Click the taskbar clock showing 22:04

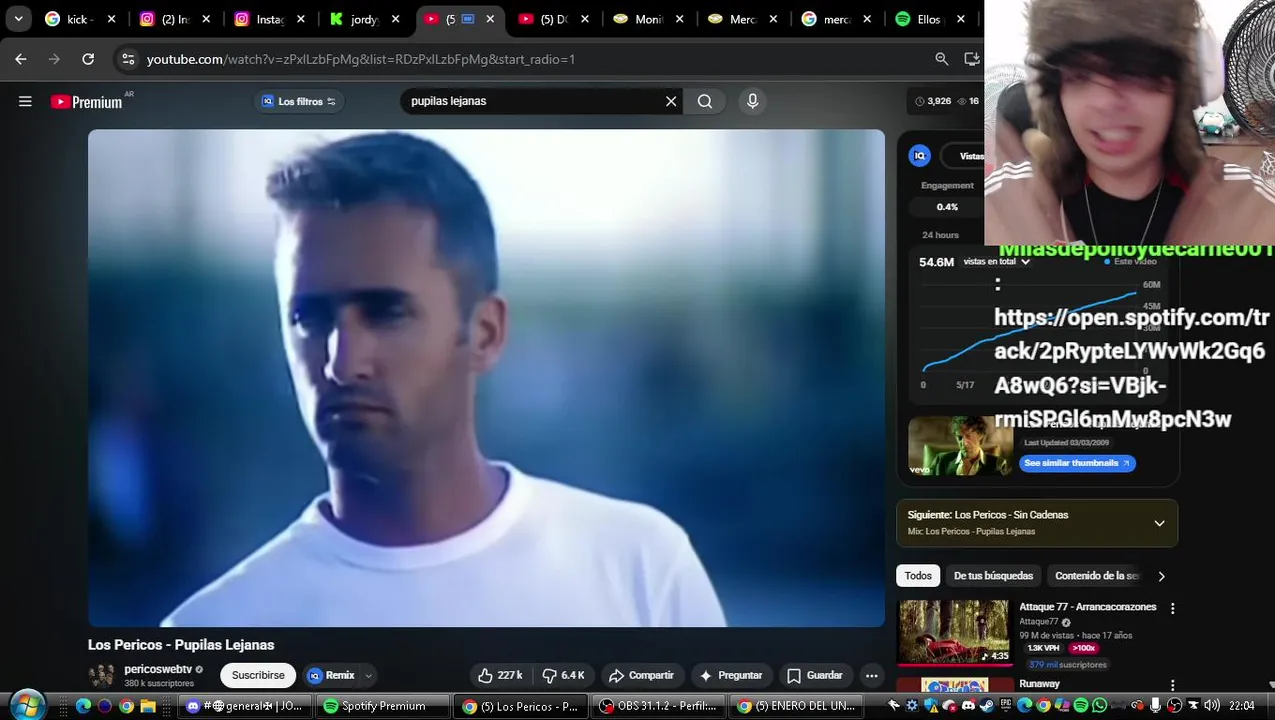(x=1241, y=705)
